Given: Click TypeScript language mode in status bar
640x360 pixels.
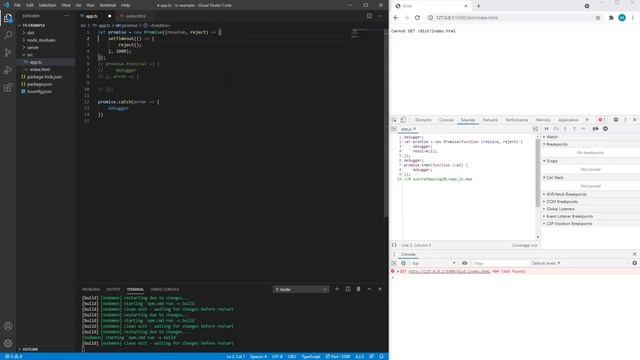Looking at the screenshot, I should coord(311,356).
